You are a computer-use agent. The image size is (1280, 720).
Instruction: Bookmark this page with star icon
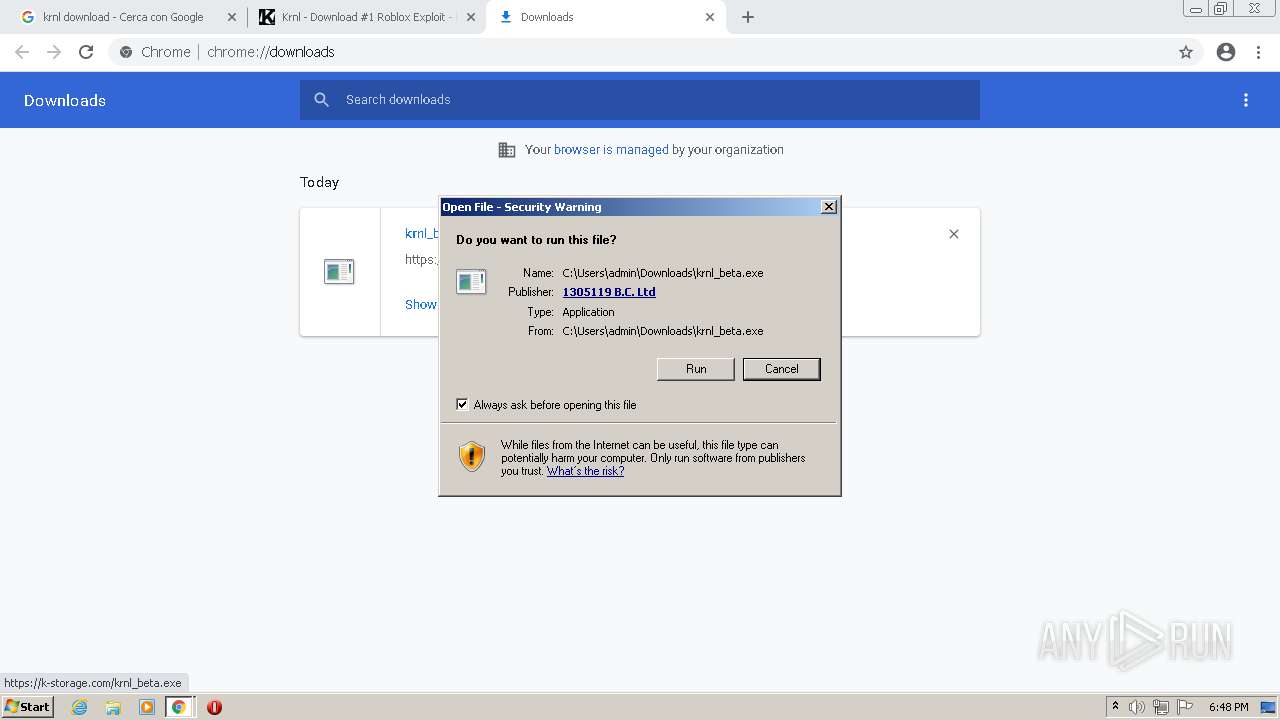click(1186, 52)
